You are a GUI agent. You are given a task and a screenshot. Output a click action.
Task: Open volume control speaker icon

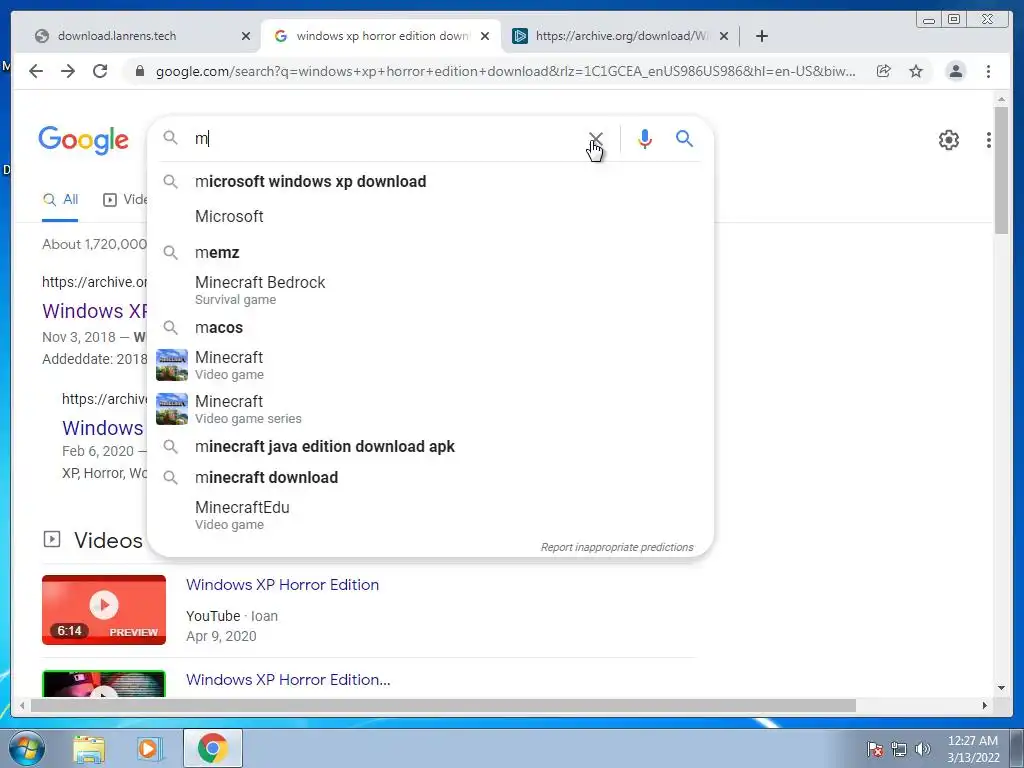(923, 749)
